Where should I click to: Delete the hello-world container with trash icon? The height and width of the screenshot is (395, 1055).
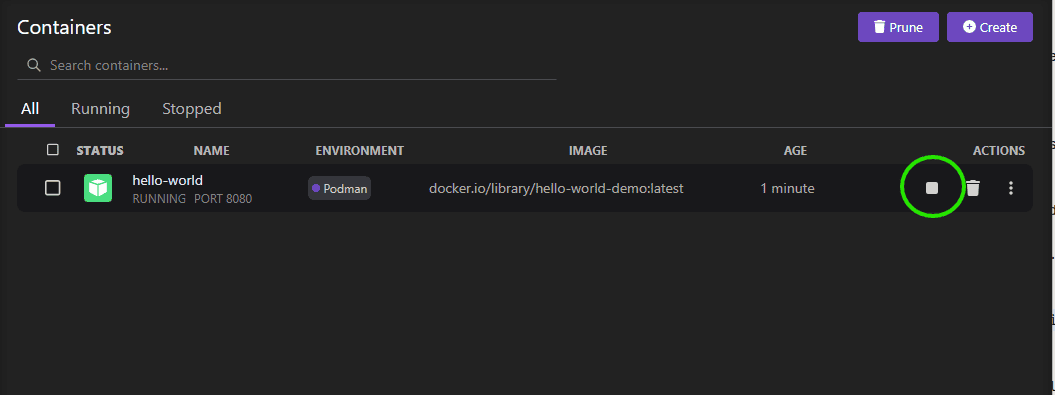[973, 188]
